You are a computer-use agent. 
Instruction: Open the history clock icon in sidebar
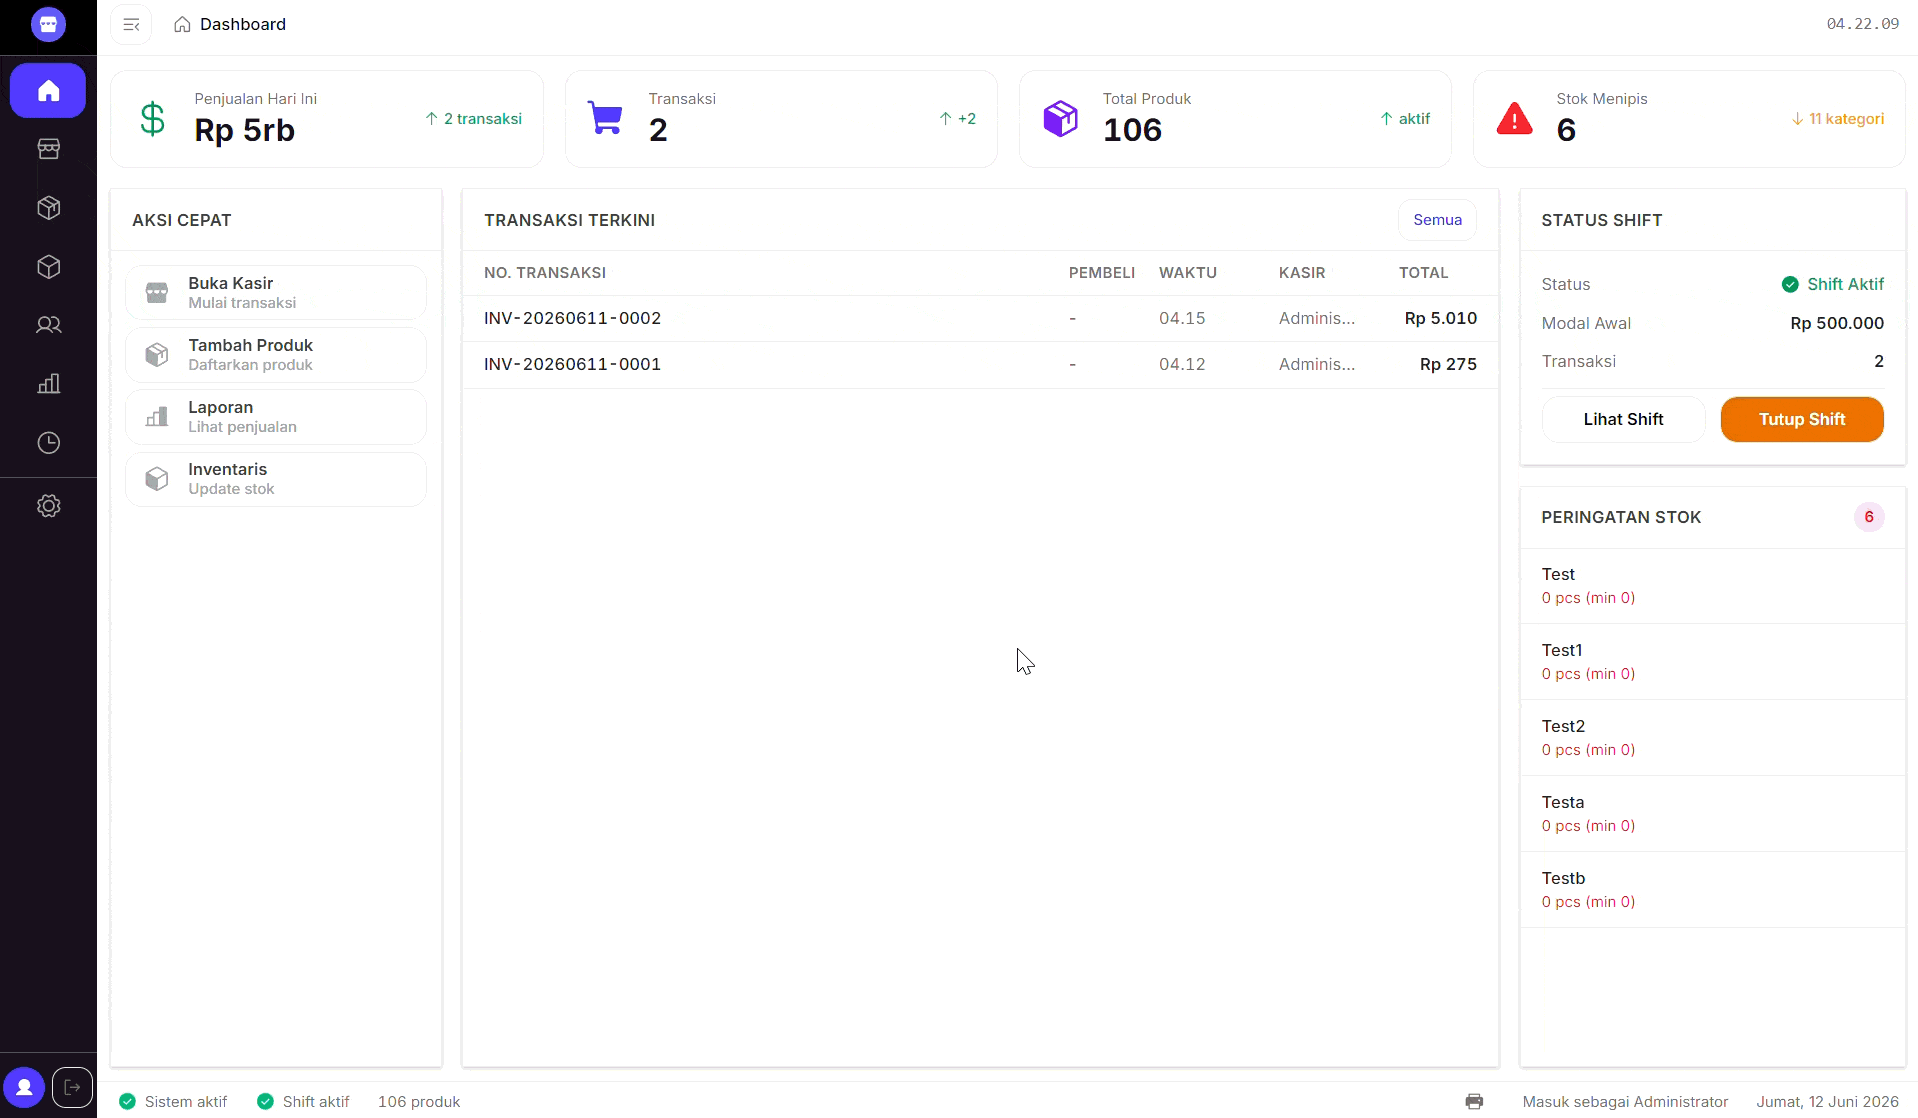click(x=48, y=443)
